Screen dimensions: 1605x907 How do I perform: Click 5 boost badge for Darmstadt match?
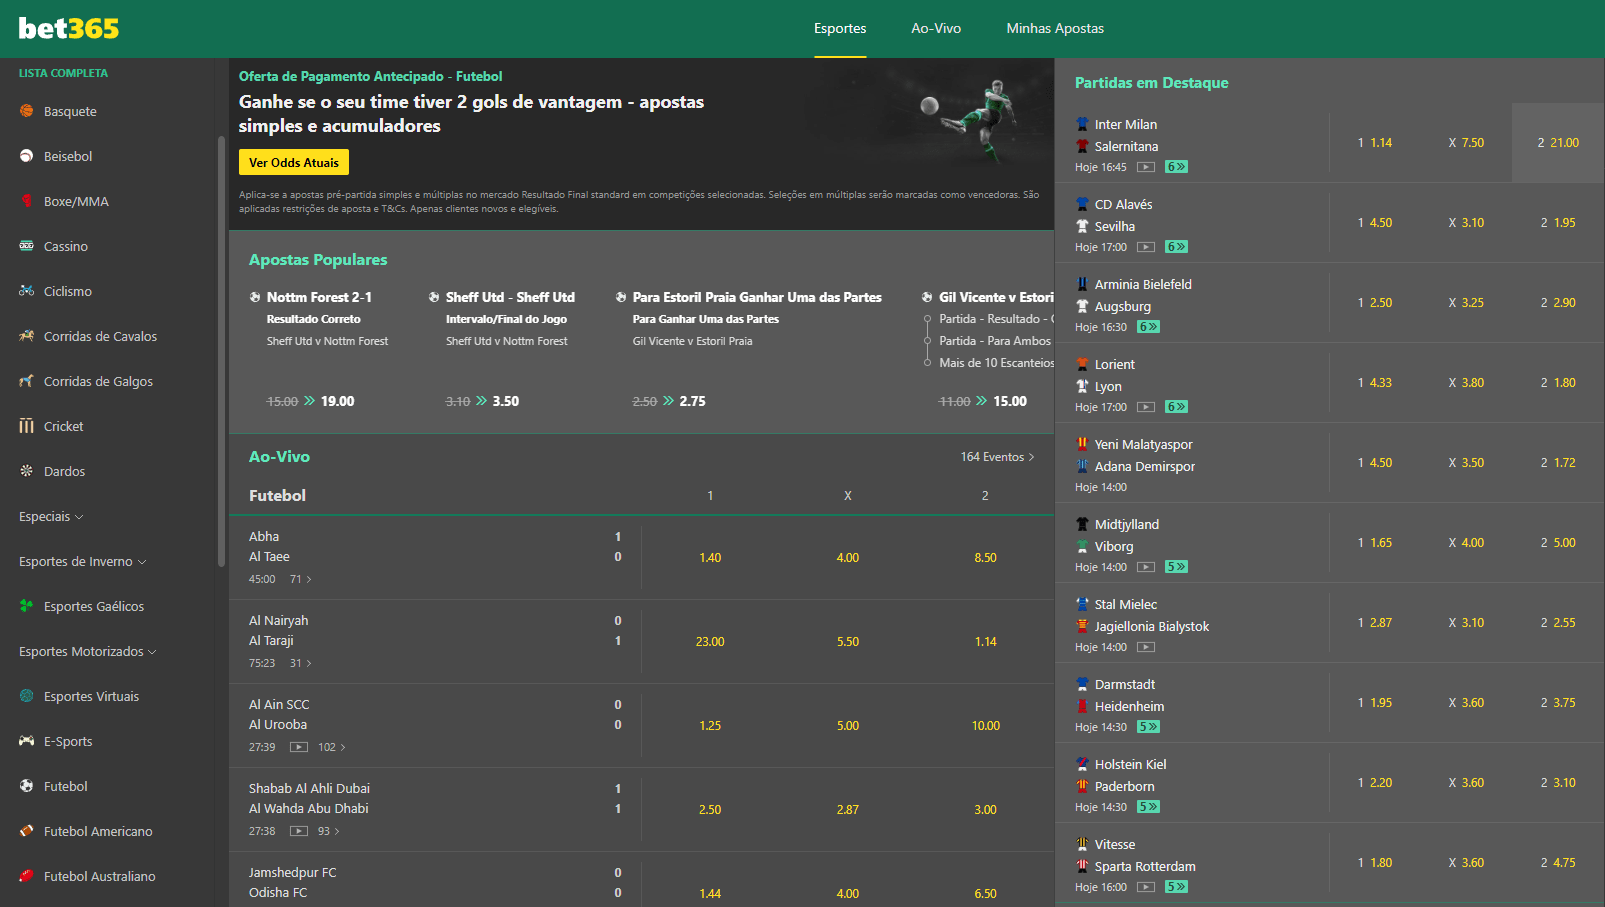pos(1148,727)
